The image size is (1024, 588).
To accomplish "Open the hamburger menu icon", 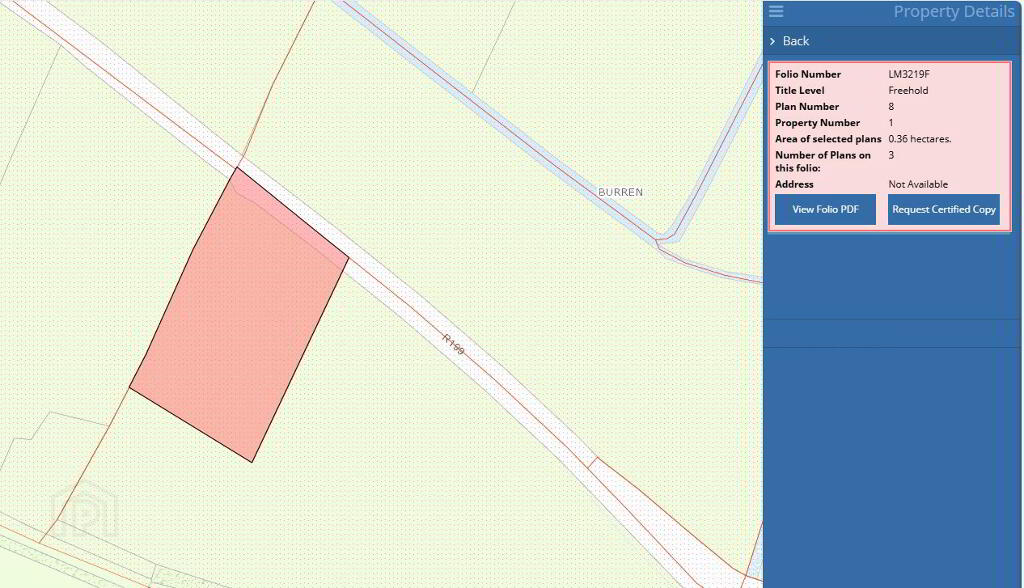I will [776, 12].
